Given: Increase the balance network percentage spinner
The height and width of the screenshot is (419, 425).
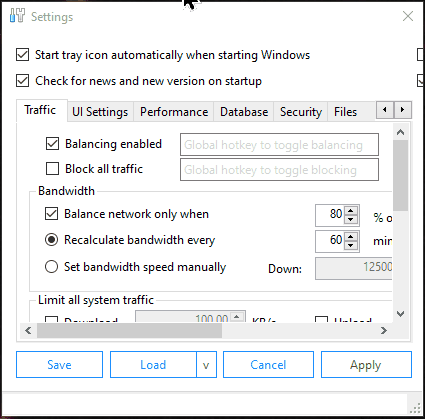Looking at the screenshot, I should [350, 211].
